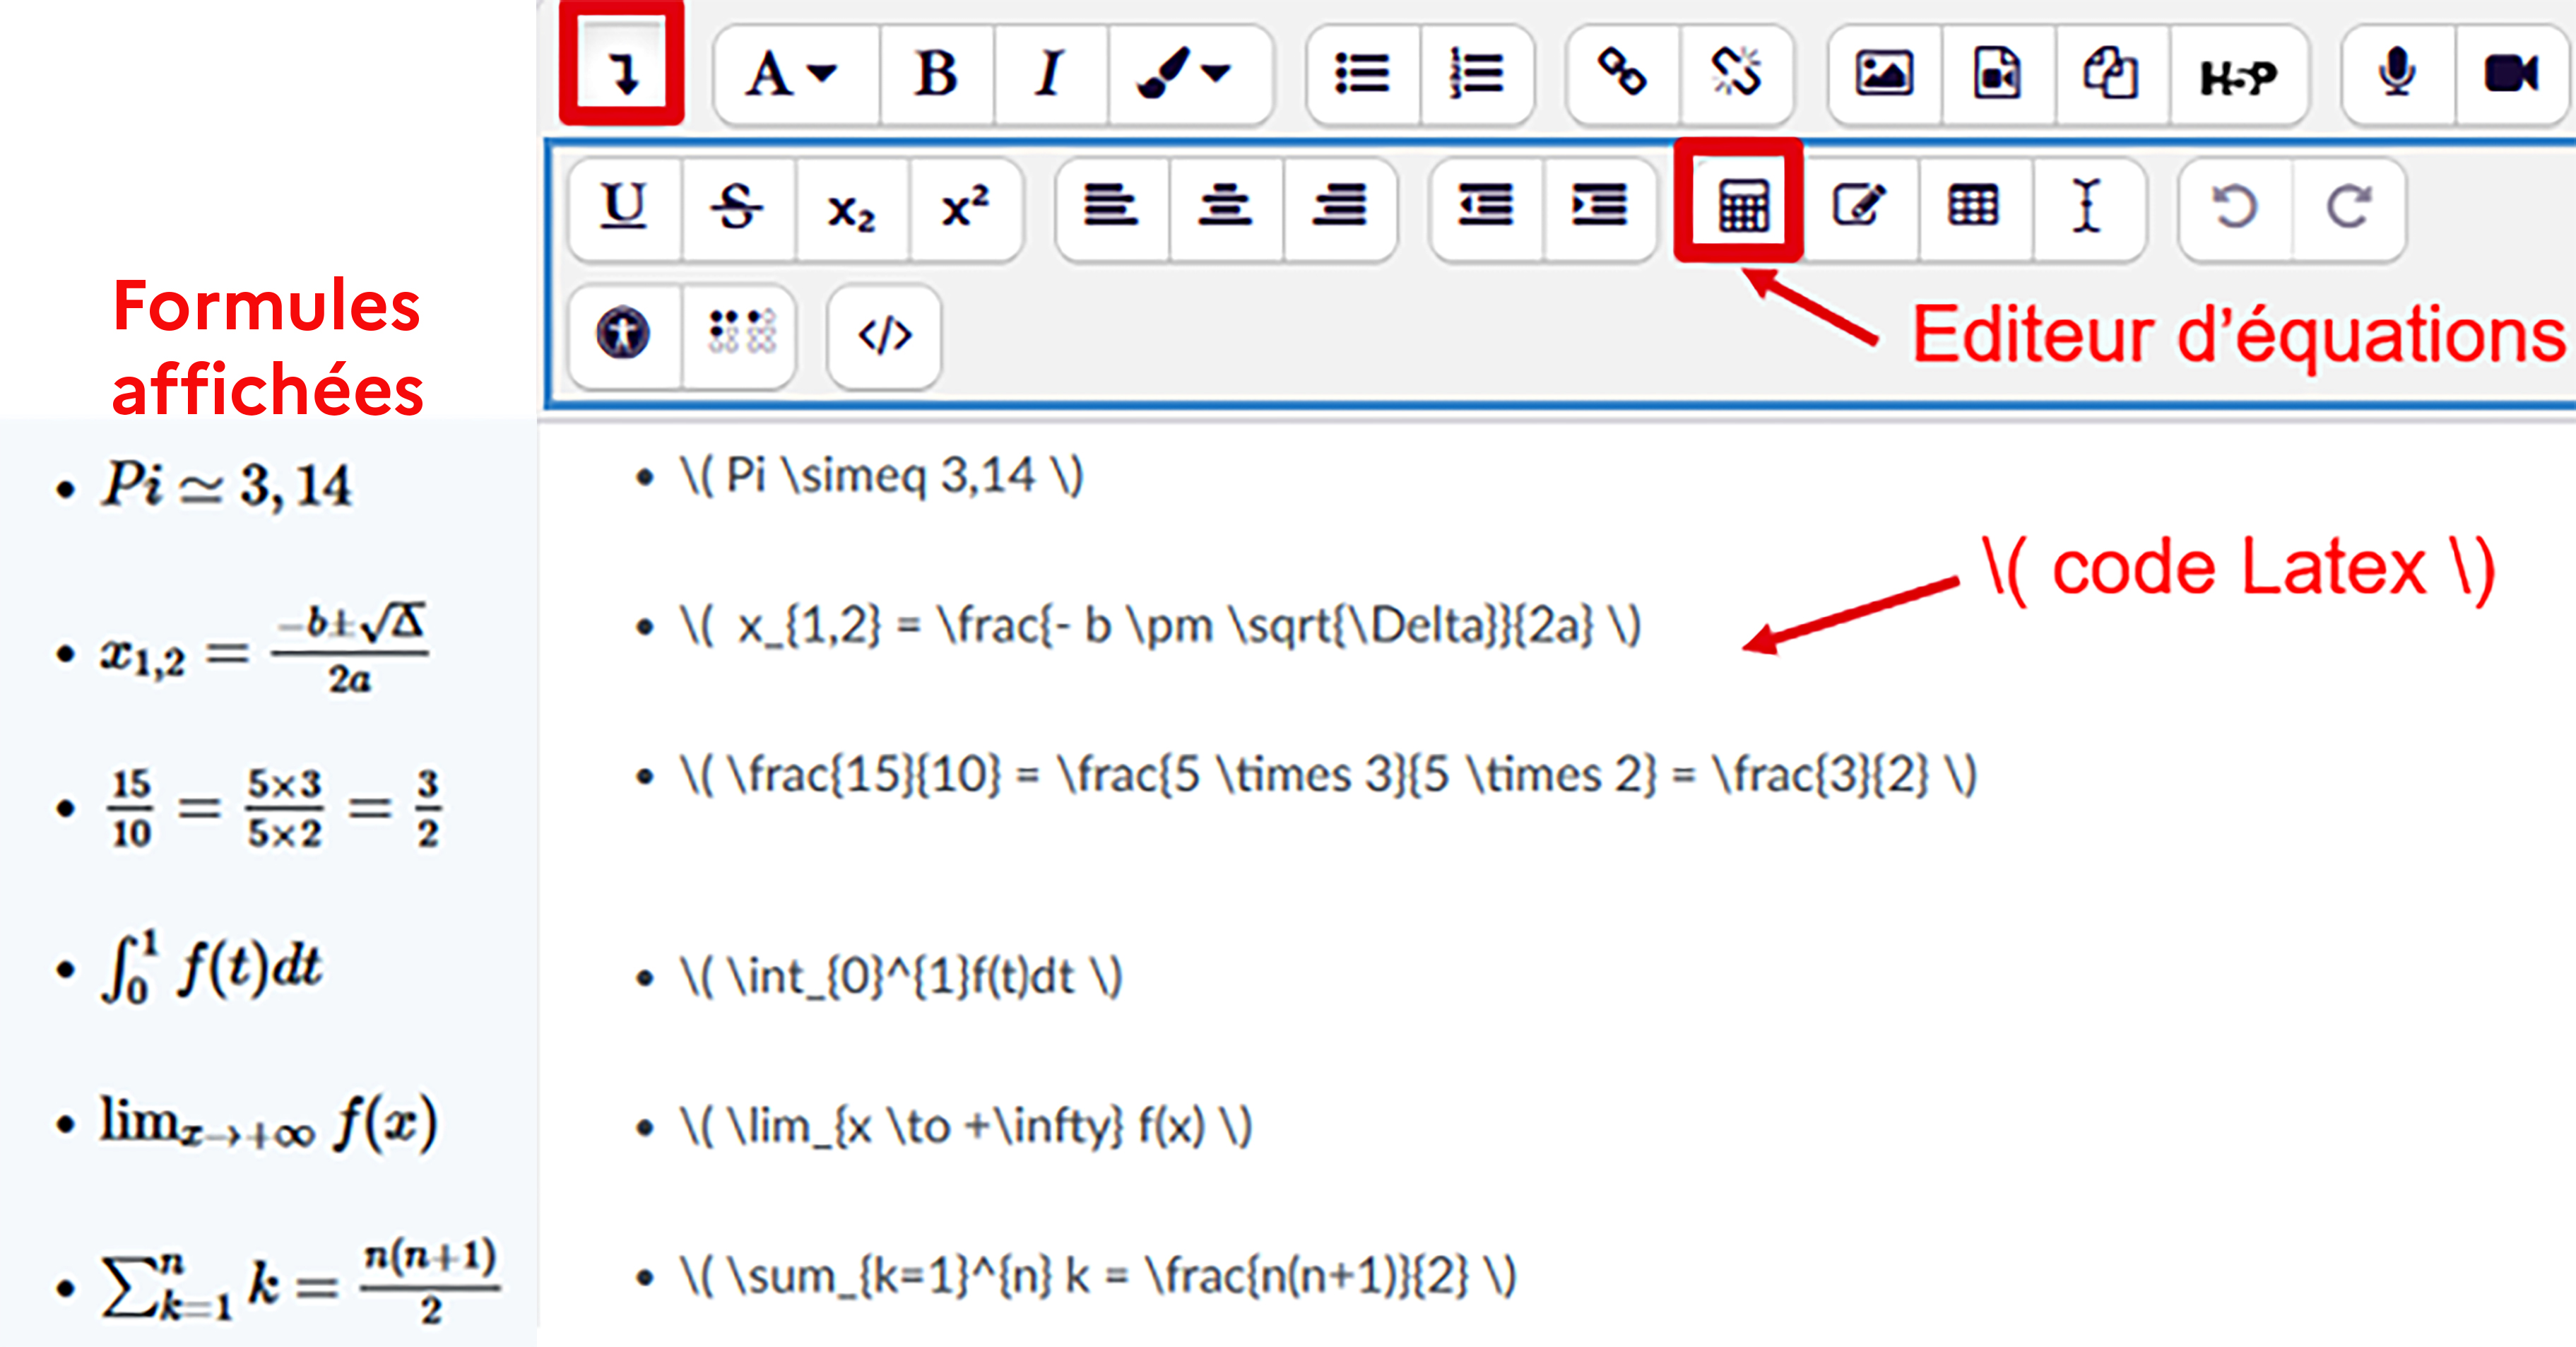Insert a table grid icon
Viewport: 2576px width, 1347px height.
coord(1973,206)
